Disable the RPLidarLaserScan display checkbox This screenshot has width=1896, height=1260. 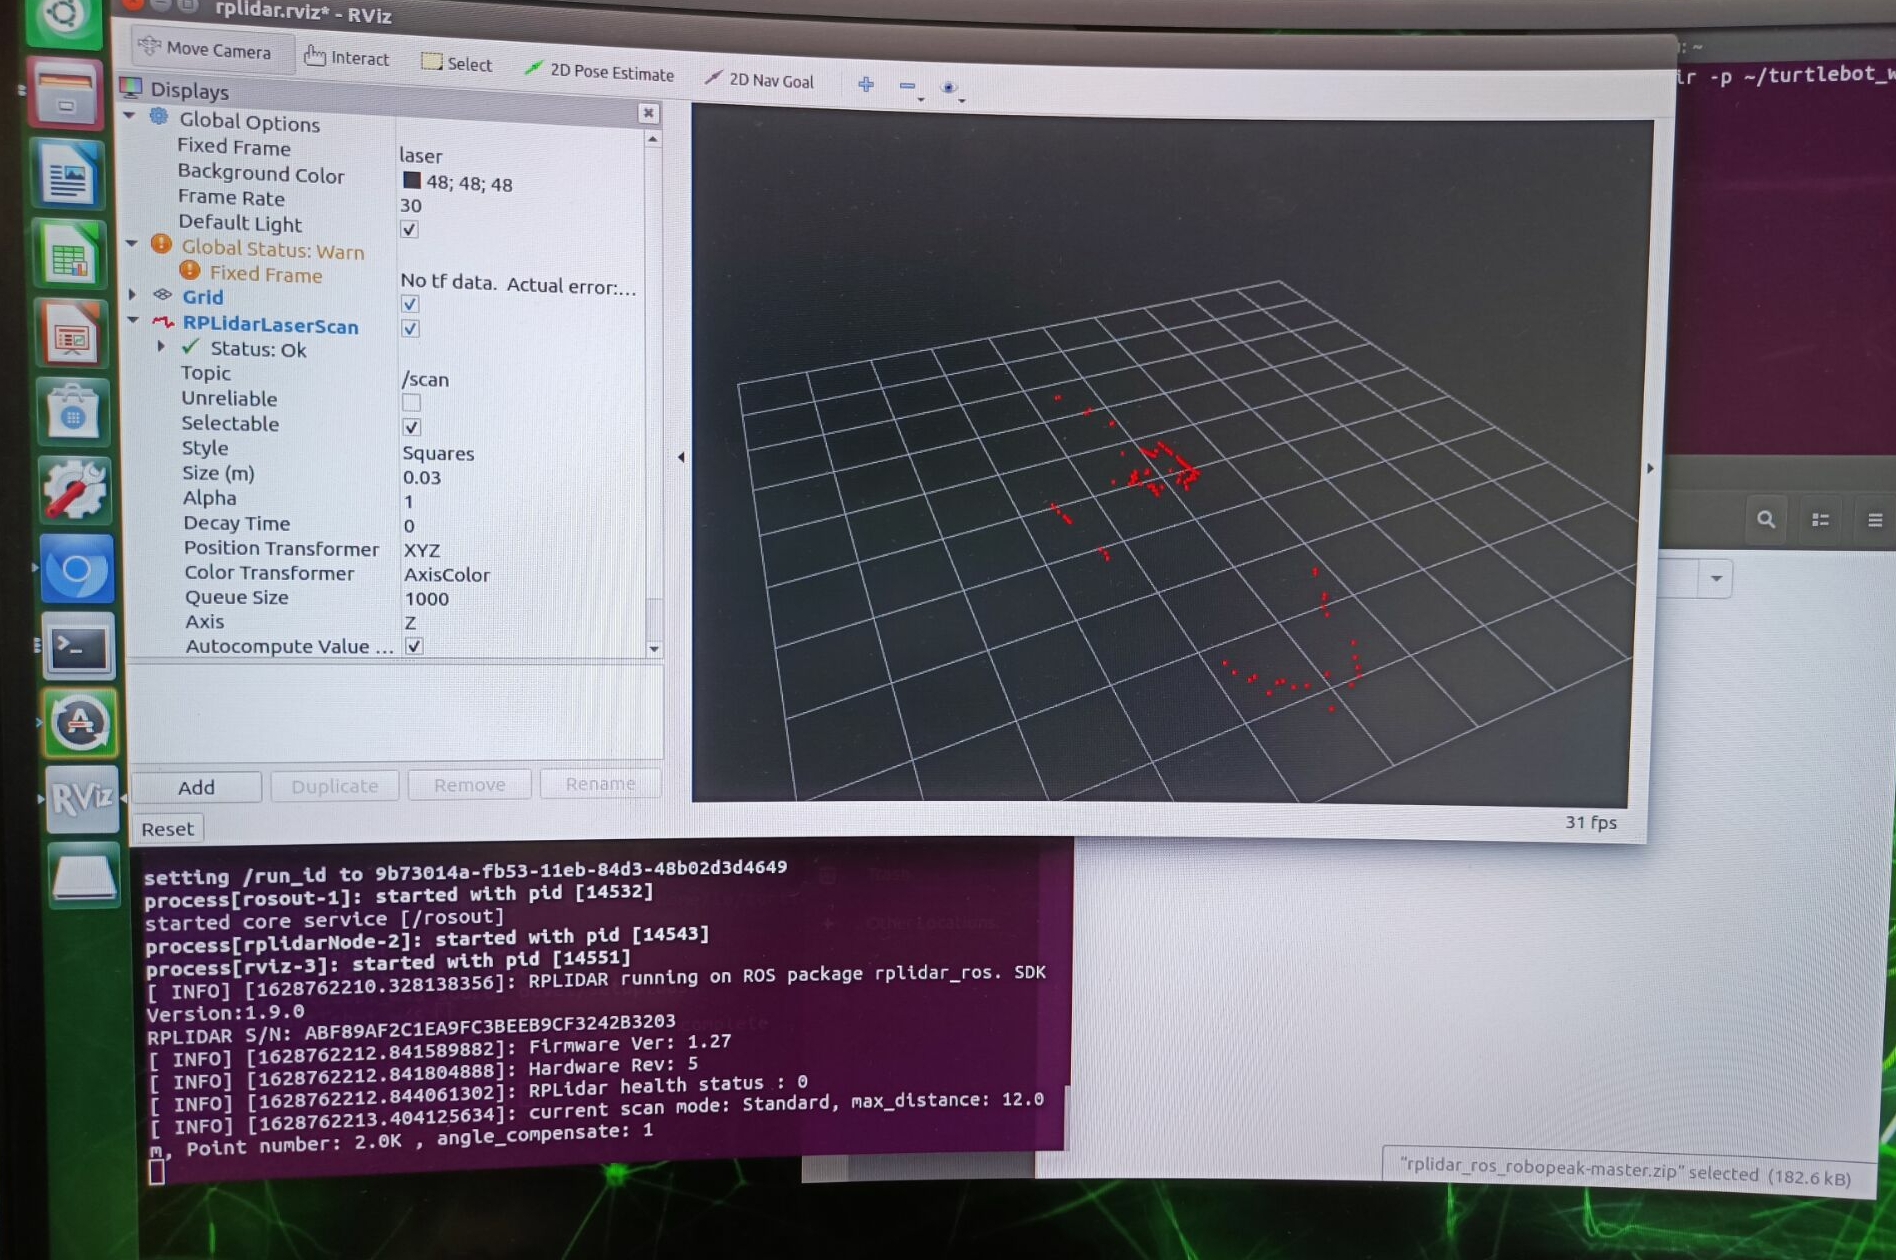pyautogui.click(x=410, y=329)
